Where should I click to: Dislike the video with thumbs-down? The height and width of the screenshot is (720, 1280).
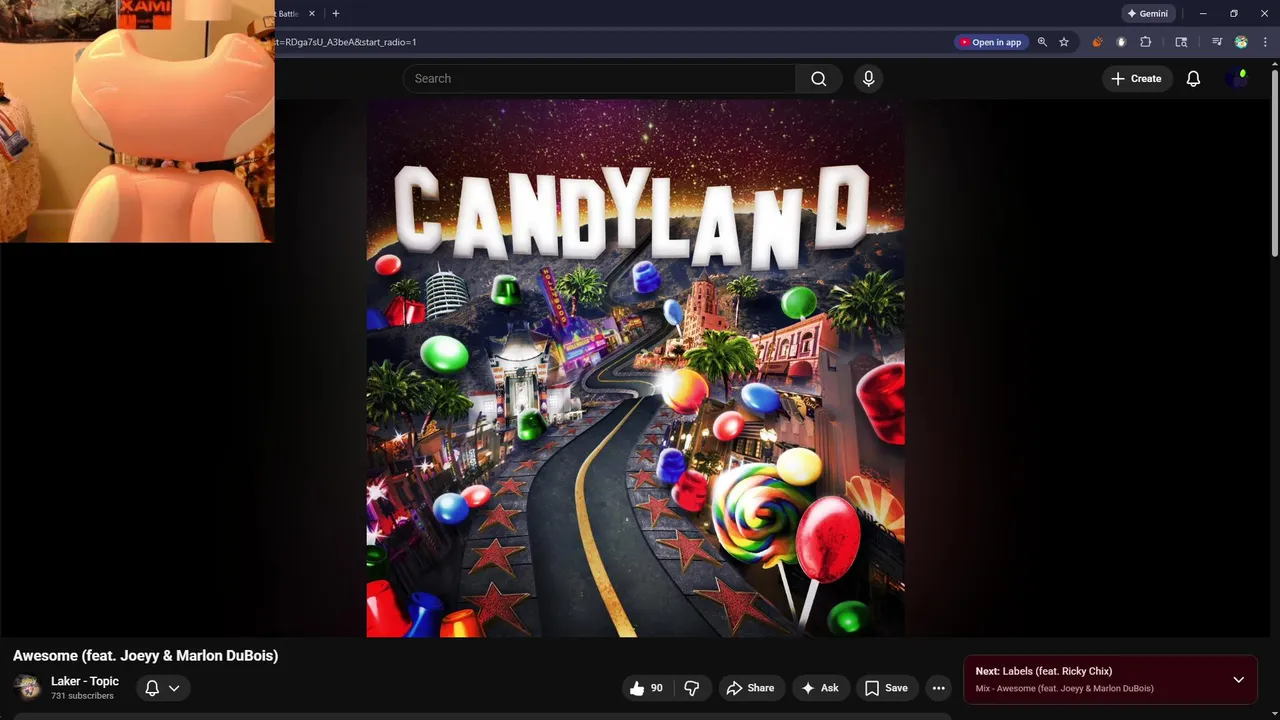(692, 688)
